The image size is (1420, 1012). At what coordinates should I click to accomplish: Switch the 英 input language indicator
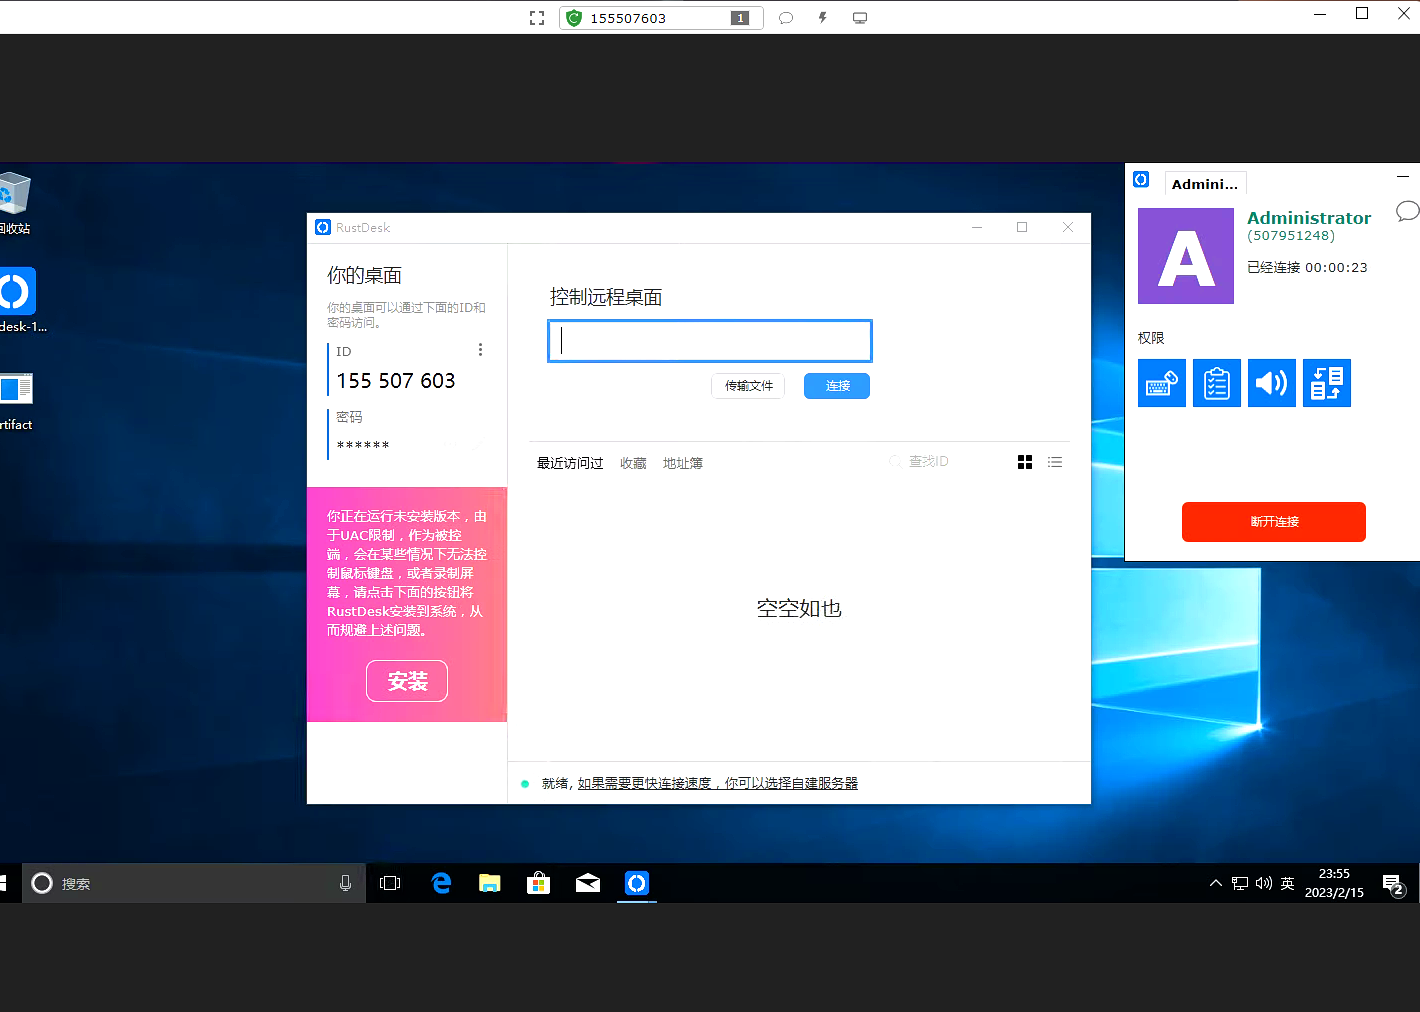click(1287, 883)
